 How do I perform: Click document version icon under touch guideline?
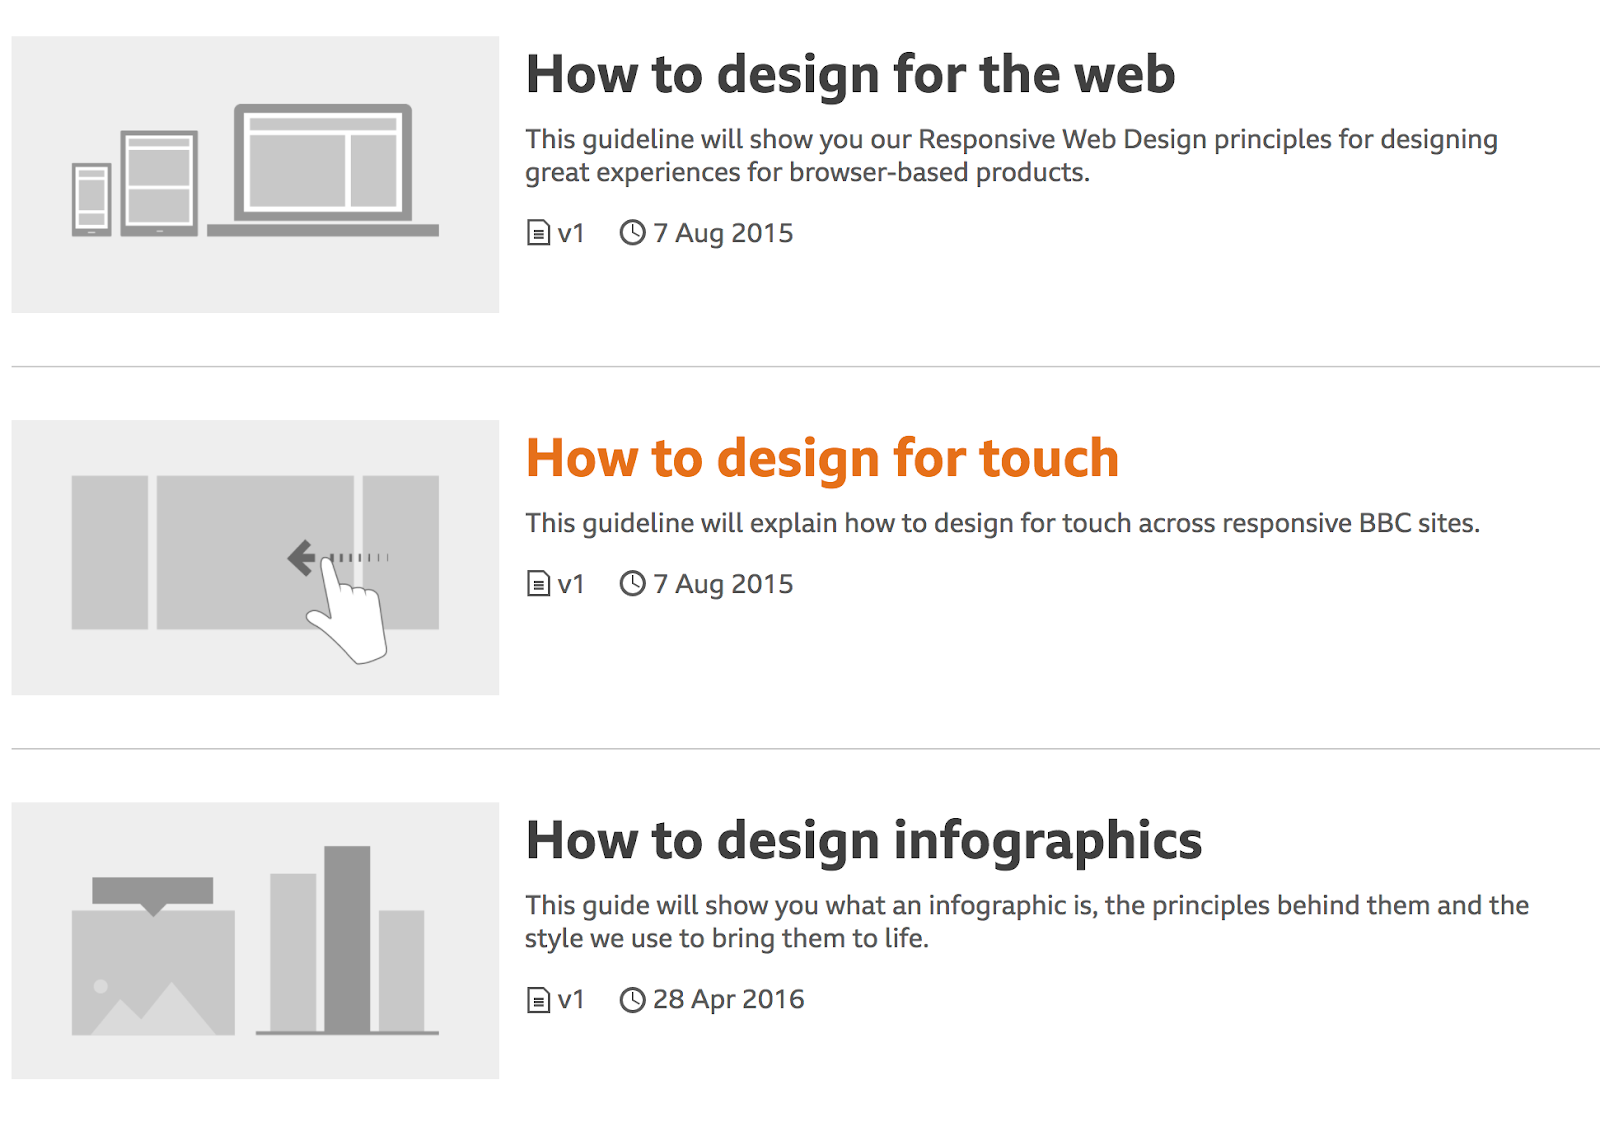(x=538, y=584)
